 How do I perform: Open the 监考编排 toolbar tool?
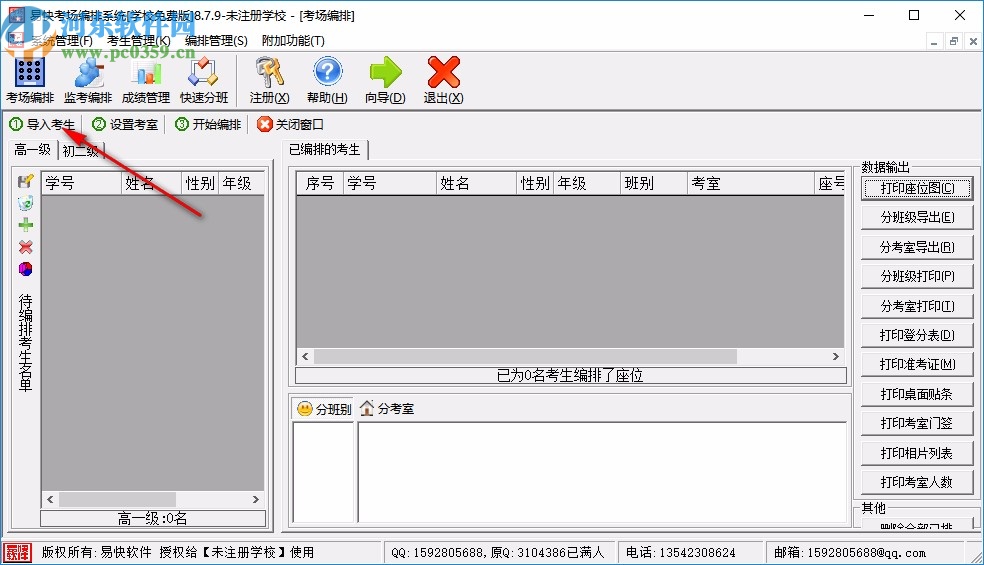click(88, 80)
